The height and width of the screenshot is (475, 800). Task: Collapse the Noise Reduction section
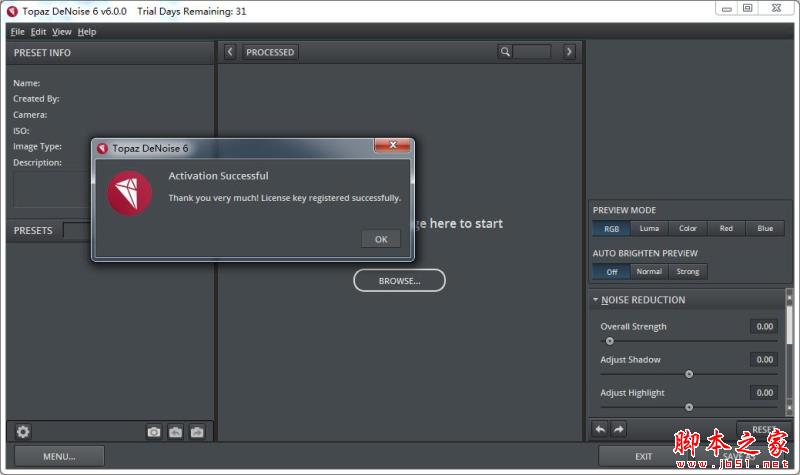[595, 299]
